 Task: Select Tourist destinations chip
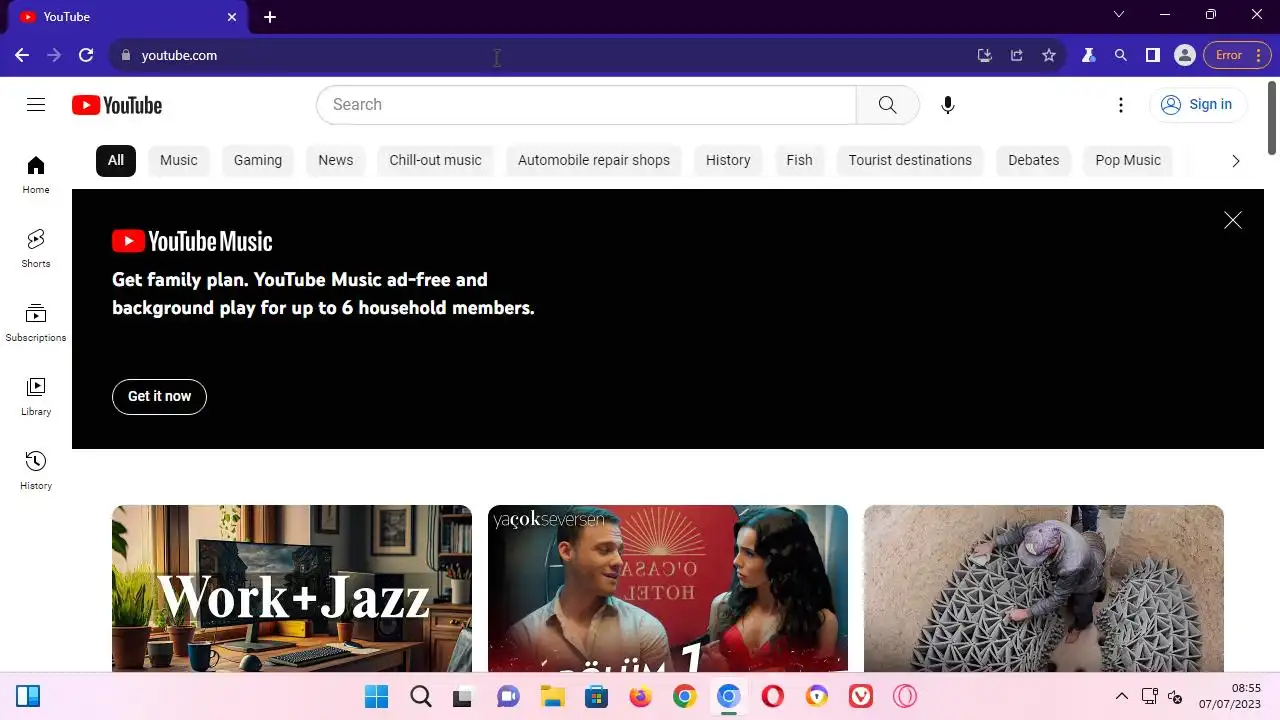point(910,160)
